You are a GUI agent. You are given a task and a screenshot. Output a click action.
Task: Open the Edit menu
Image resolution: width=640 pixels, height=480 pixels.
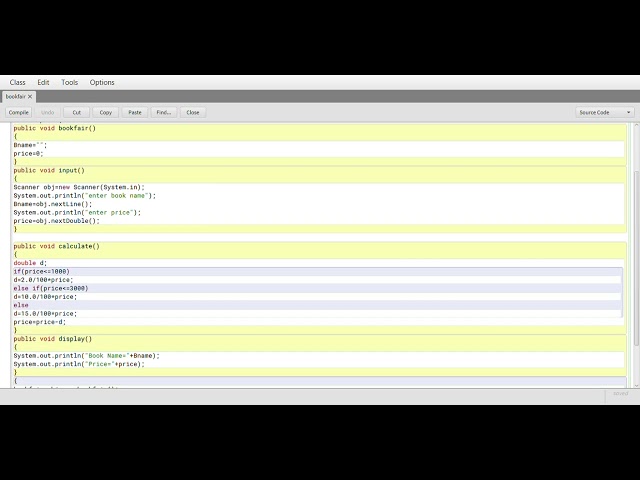43,82
